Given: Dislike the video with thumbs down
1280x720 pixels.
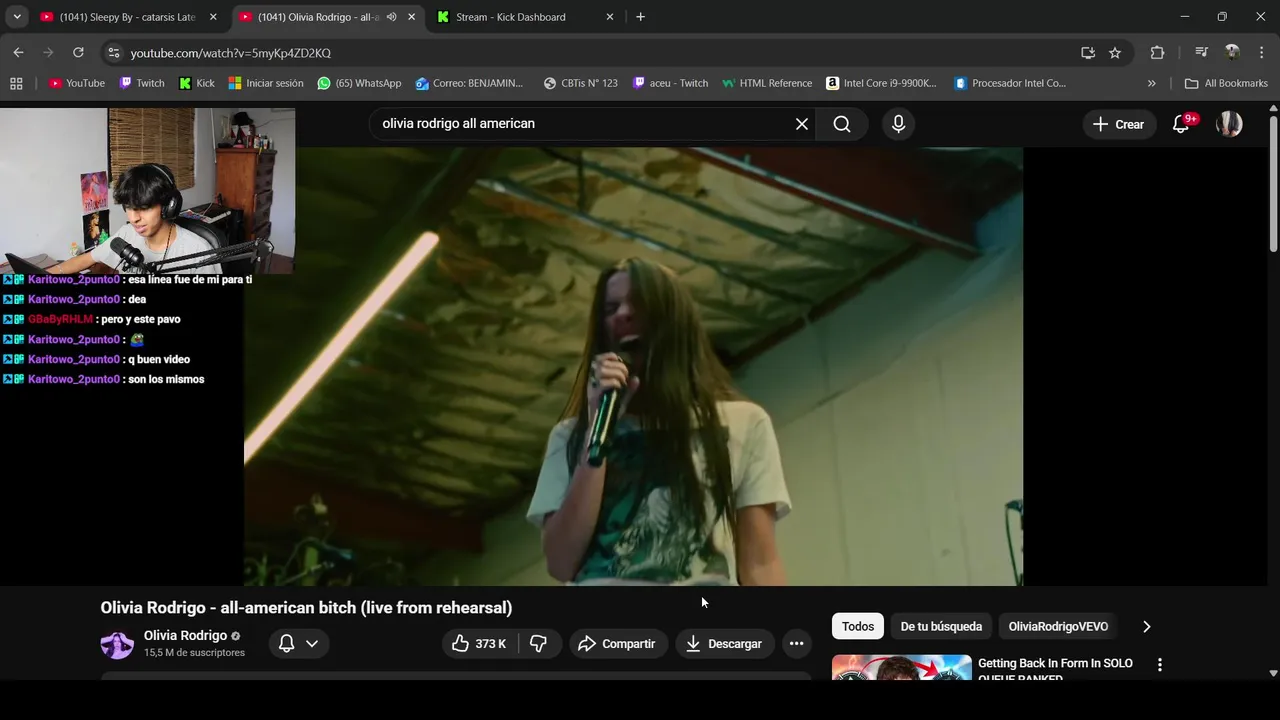Looking at the screenshot, I should [539, 644].
